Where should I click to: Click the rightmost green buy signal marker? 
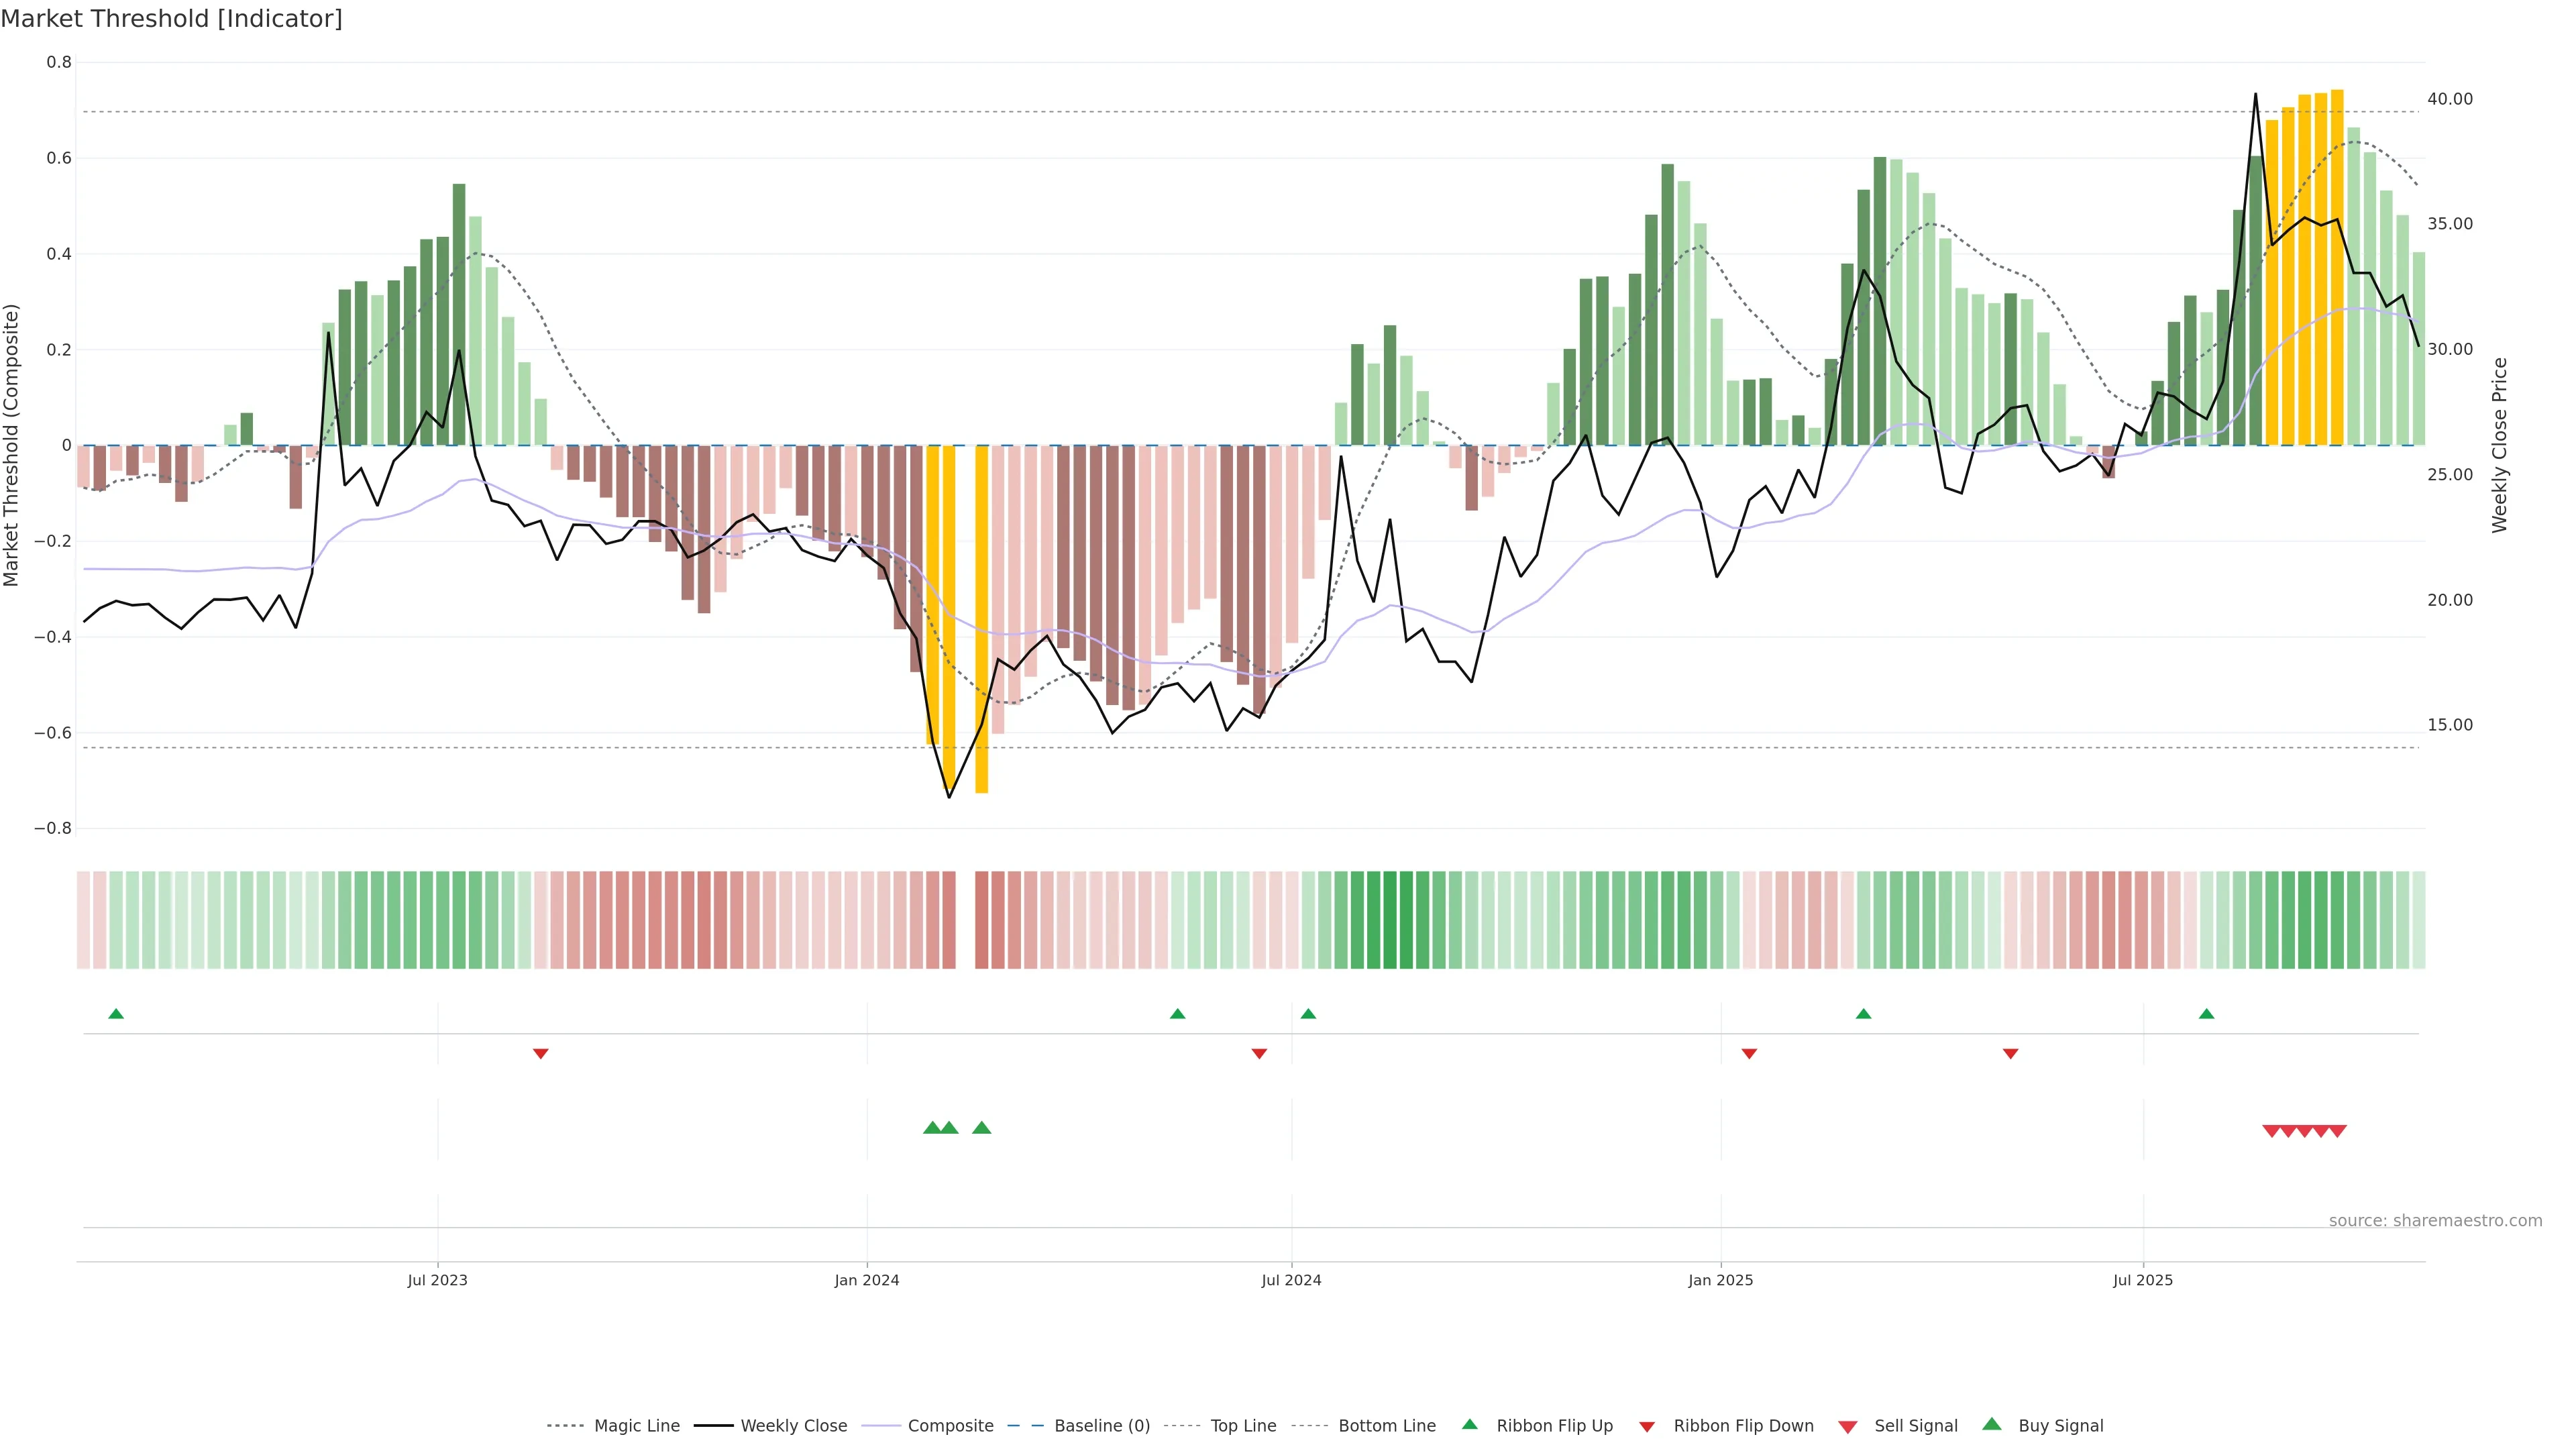point(982,1128)
